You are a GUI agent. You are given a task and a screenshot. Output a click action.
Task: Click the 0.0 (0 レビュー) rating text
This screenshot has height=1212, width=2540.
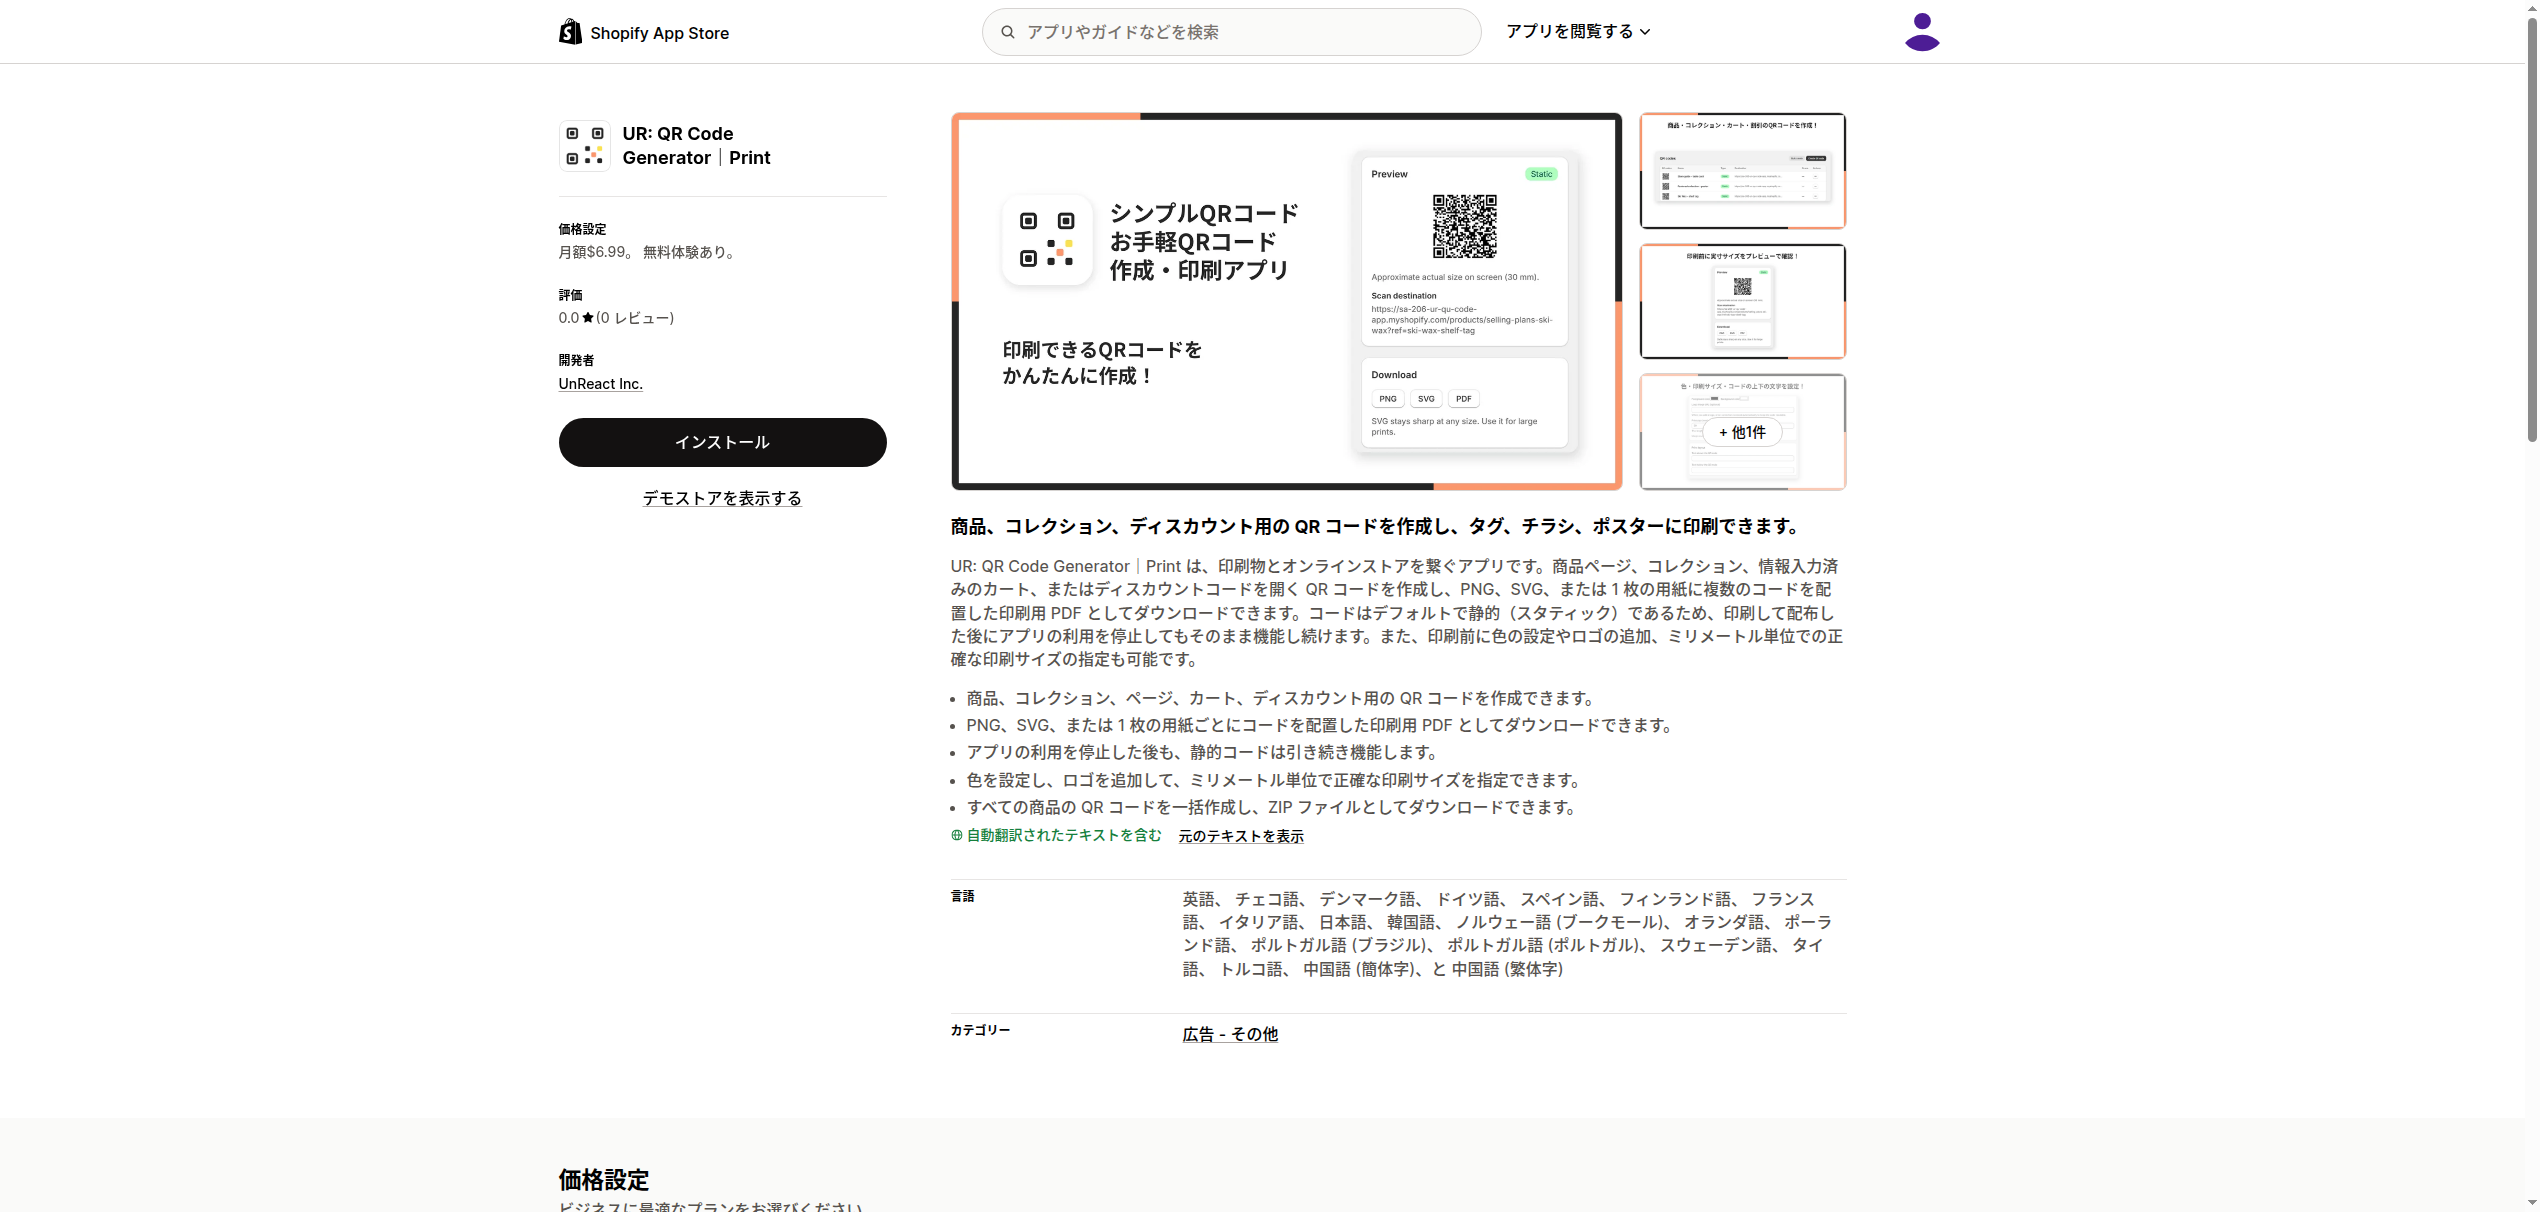coord(616,318)
